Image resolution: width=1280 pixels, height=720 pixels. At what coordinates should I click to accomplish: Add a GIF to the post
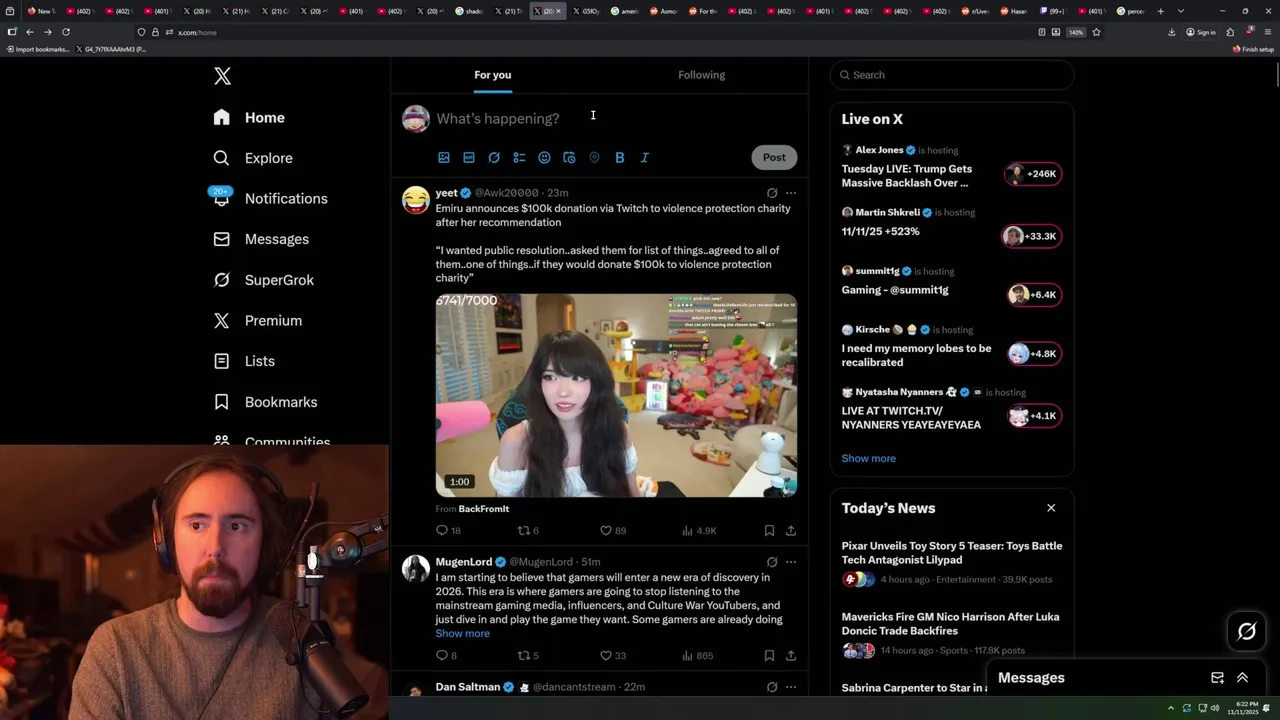(x=469, y=157)
